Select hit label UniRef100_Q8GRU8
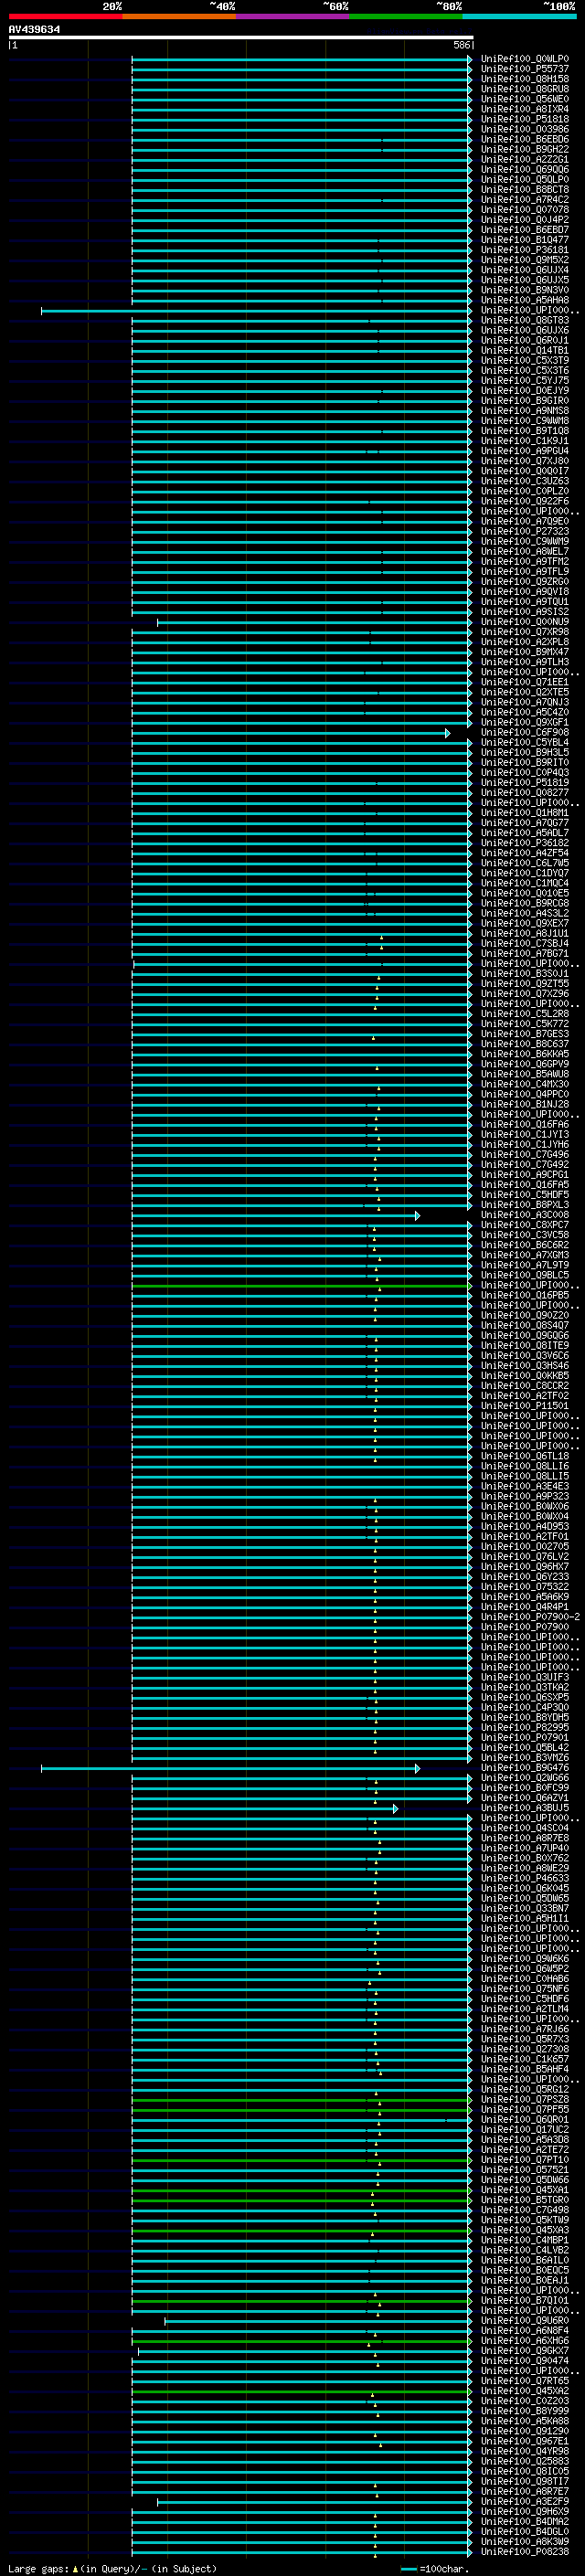Screen dimensions: 585x2576 click(524, 89)
